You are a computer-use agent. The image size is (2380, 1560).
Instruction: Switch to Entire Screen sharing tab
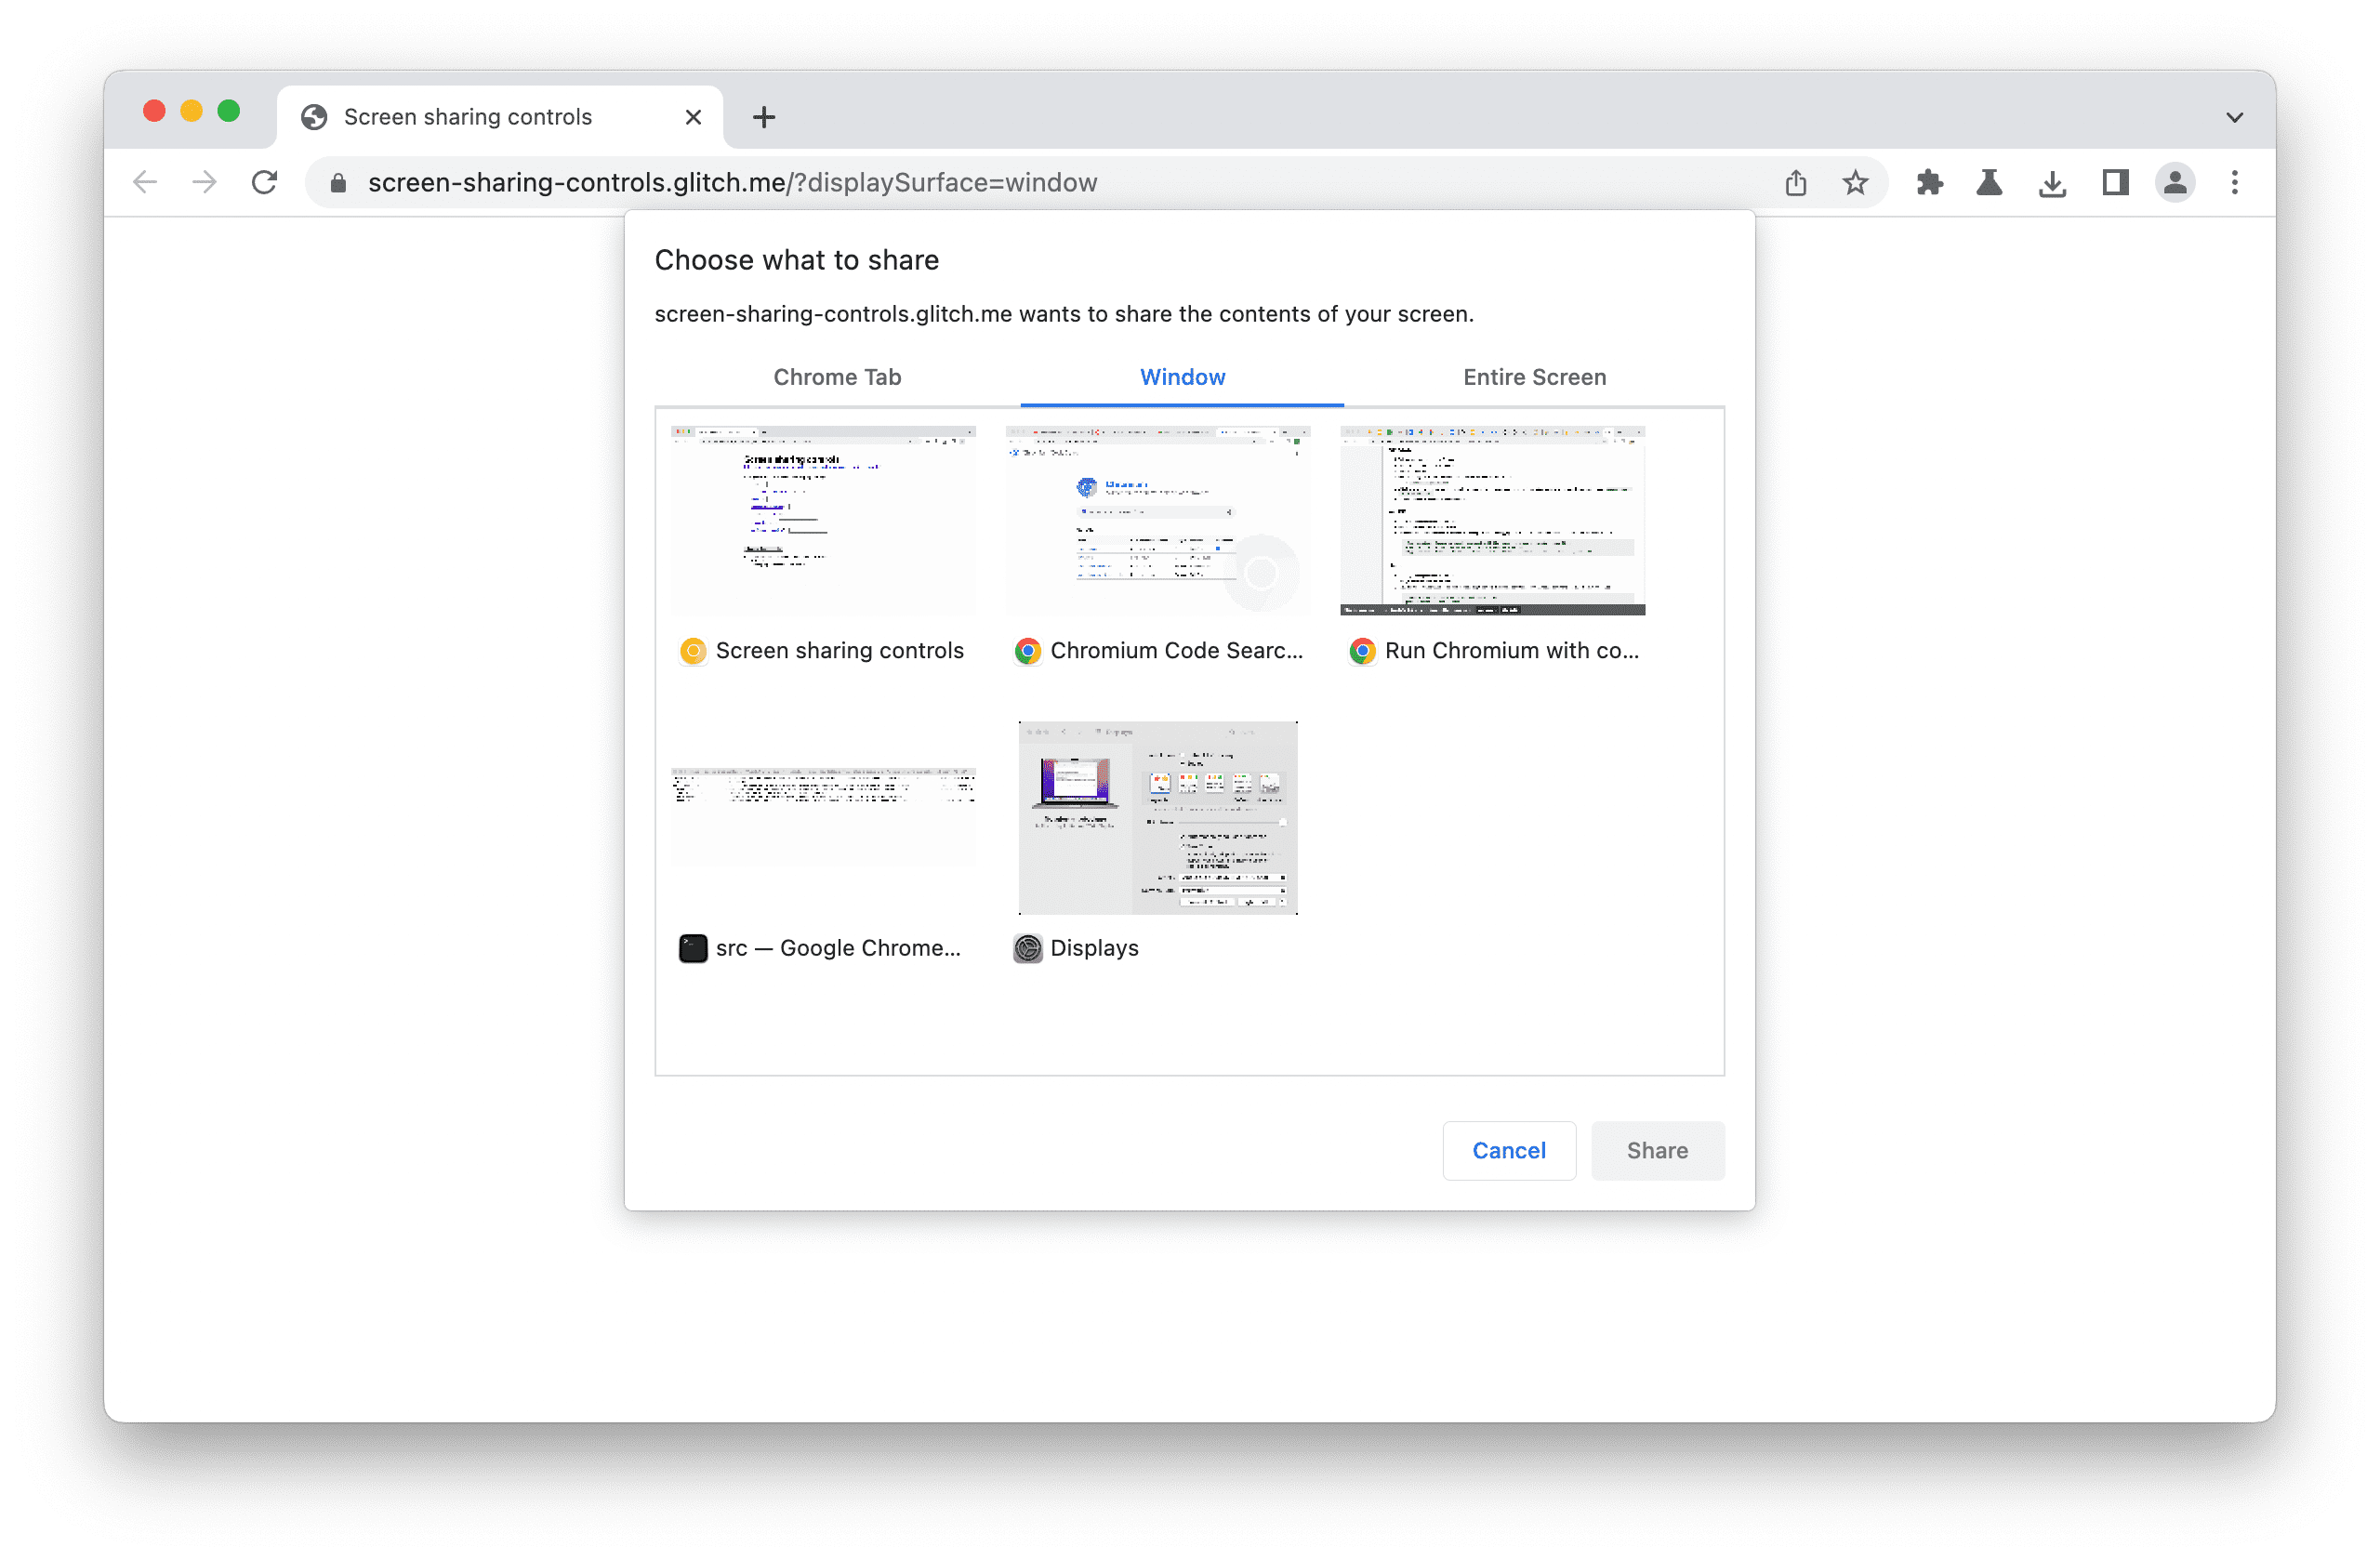(x=1532, y=377)
